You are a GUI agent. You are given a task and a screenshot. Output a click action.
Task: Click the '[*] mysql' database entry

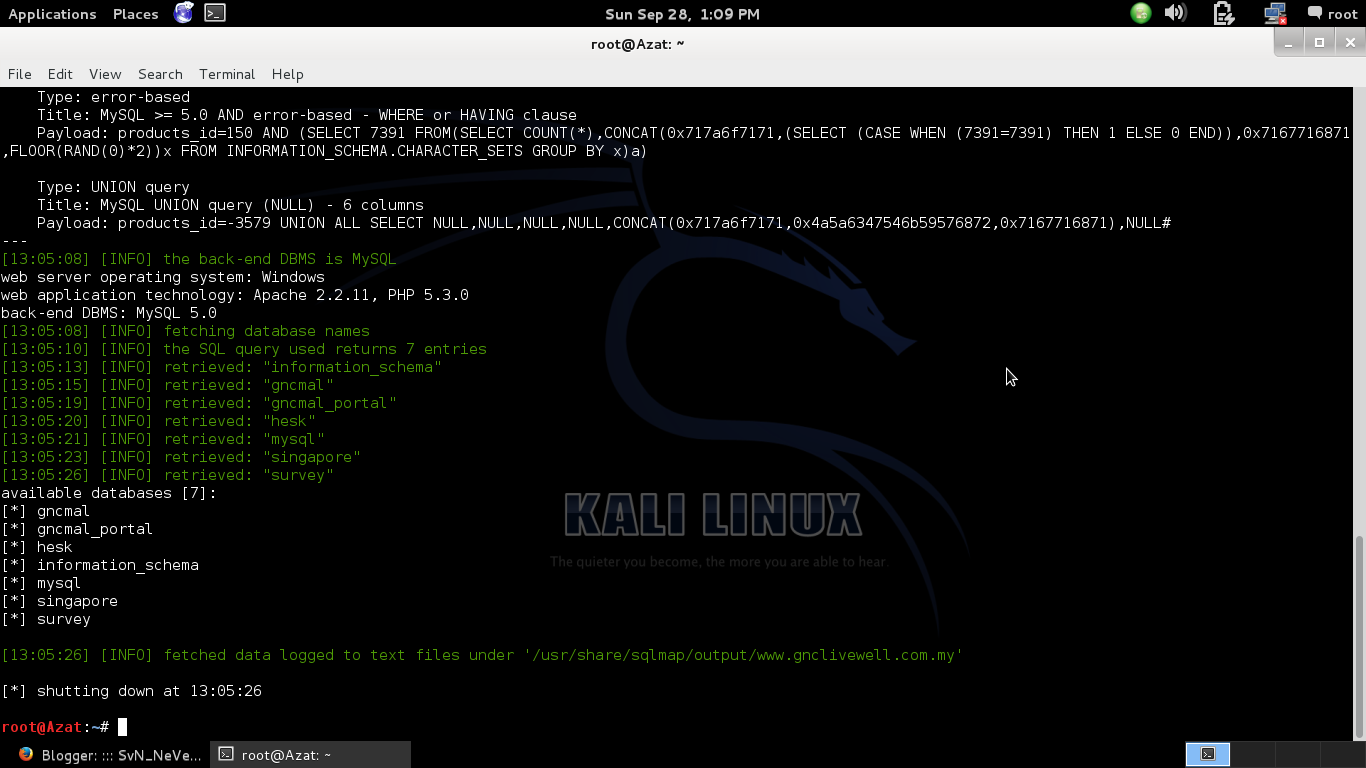coord(41,583)
